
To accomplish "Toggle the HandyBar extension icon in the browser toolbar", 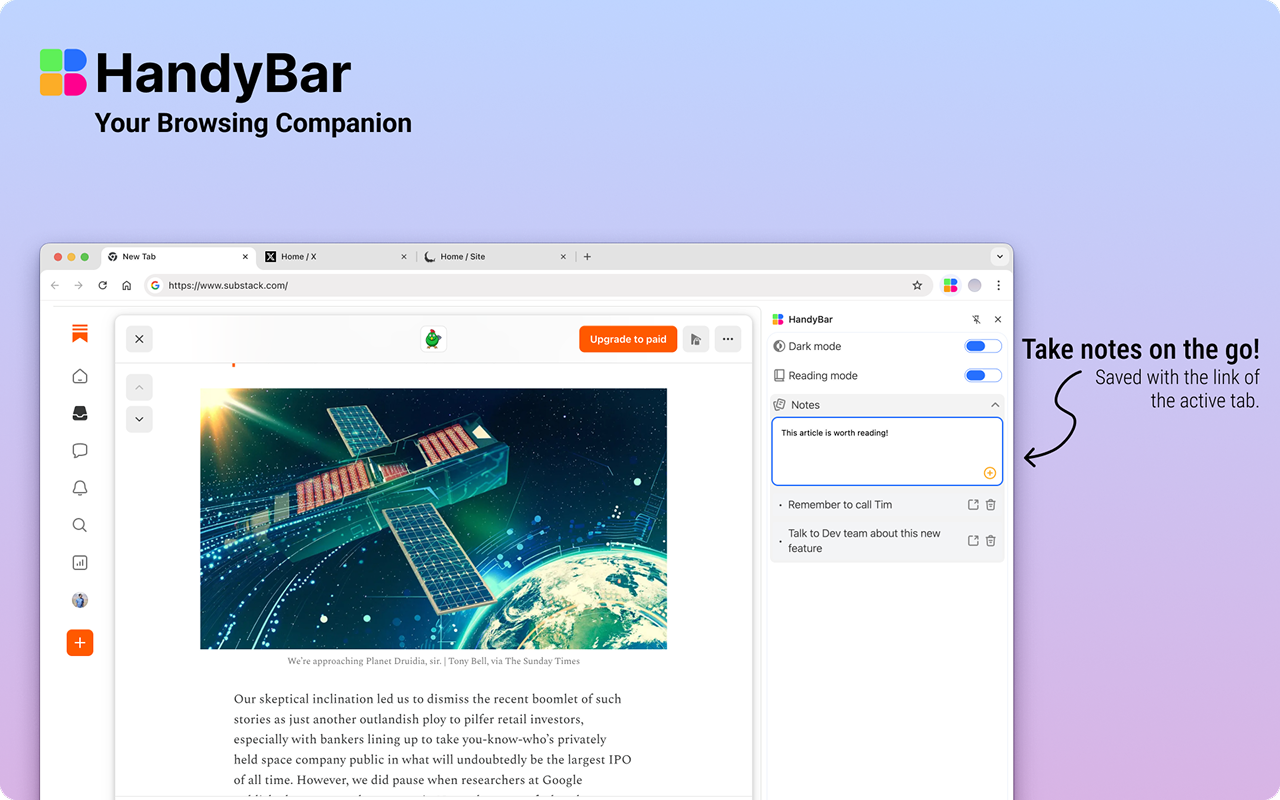I will [x=949, y=285].
